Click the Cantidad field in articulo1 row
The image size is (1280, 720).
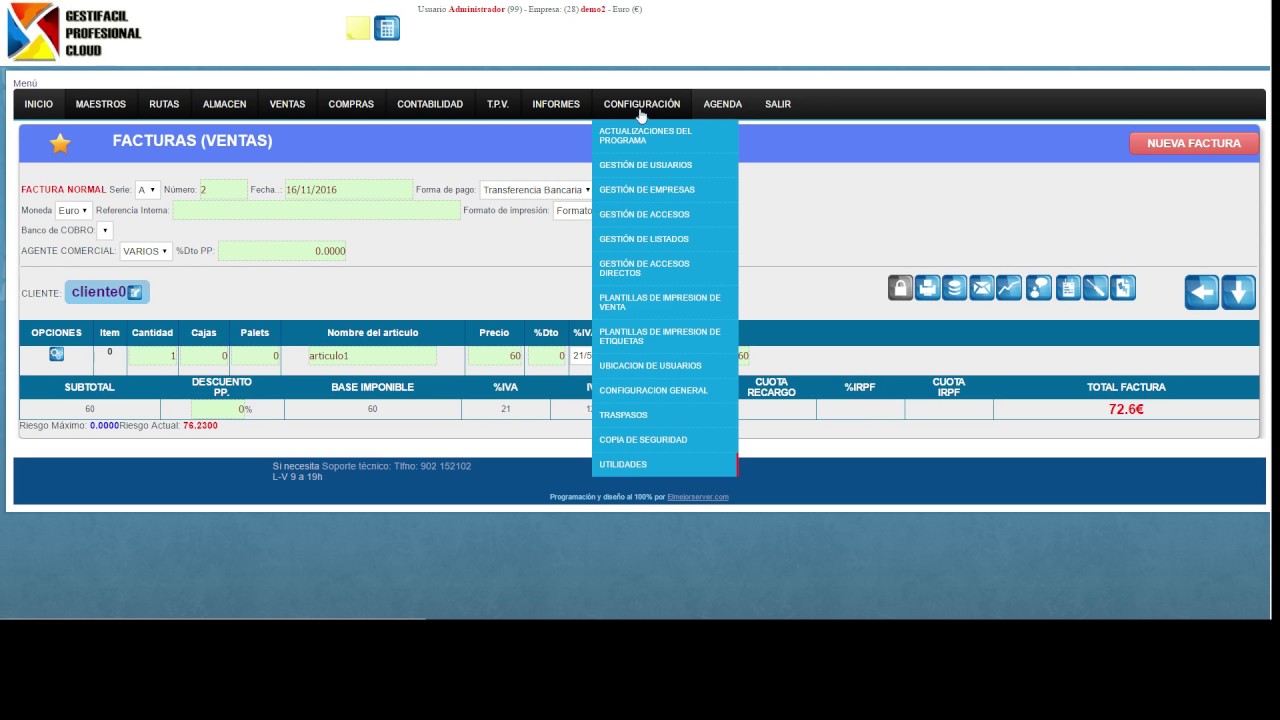(x=153, y=355)
